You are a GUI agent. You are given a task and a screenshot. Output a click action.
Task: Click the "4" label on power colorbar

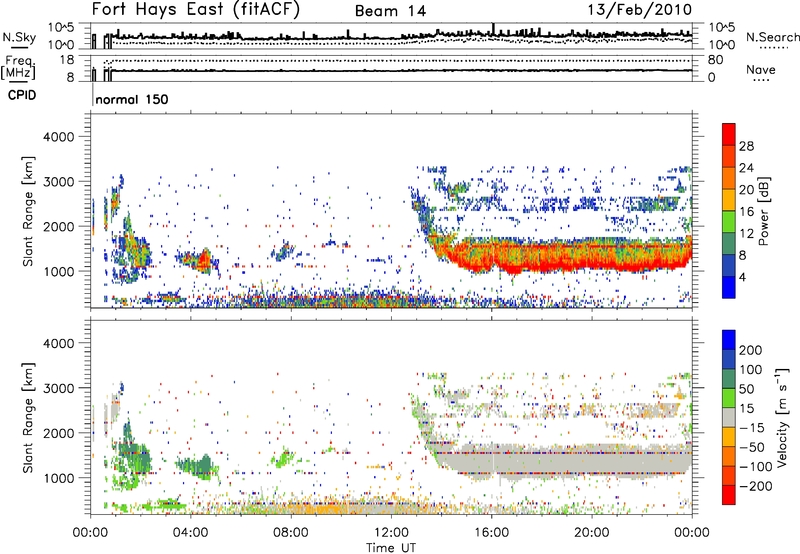tap(742, 277)
